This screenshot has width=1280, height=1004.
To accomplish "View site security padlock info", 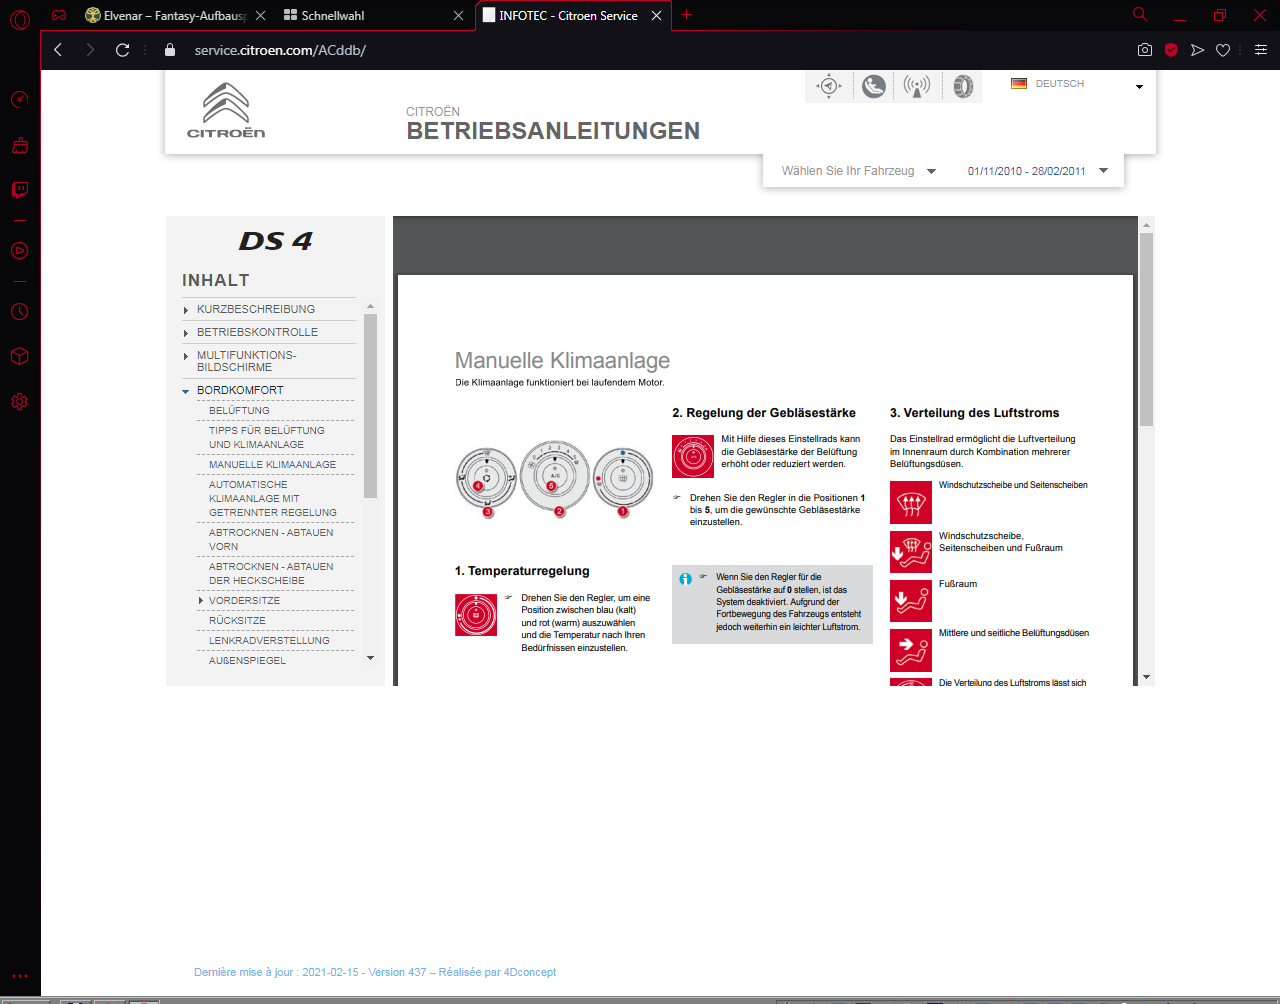I will click(x=169, y=50).
